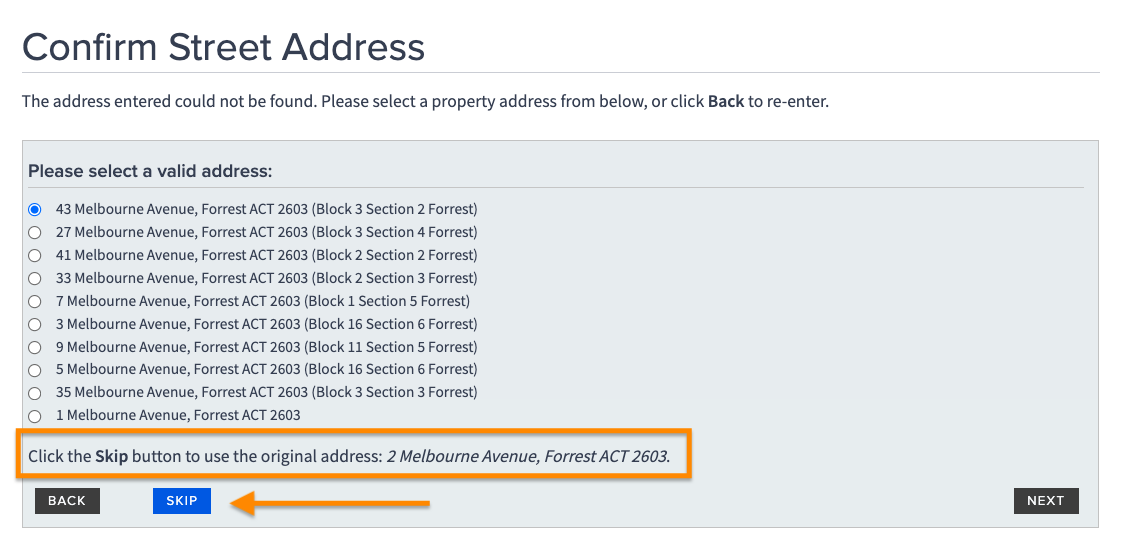This screenshot has width=1125, height=553.
Task: Click the Next button
Action: (1045, 501)
